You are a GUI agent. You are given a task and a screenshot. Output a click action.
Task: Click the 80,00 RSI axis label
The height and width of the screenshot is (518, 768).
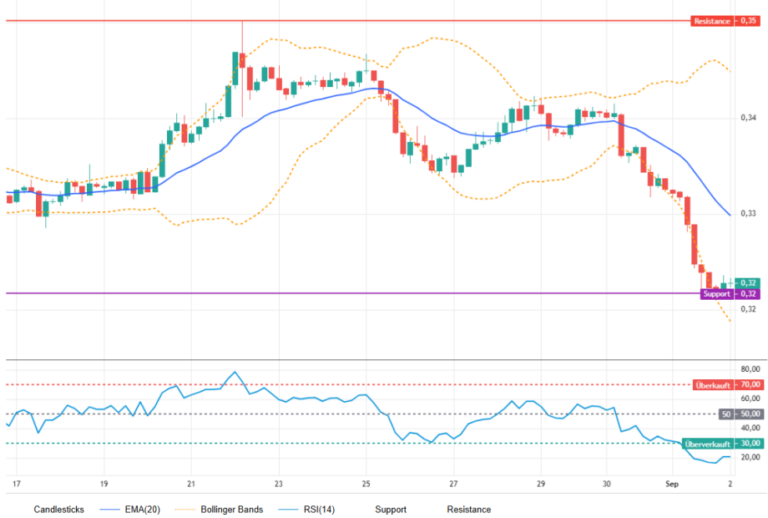pyautogui.click(x=750, y=369)
